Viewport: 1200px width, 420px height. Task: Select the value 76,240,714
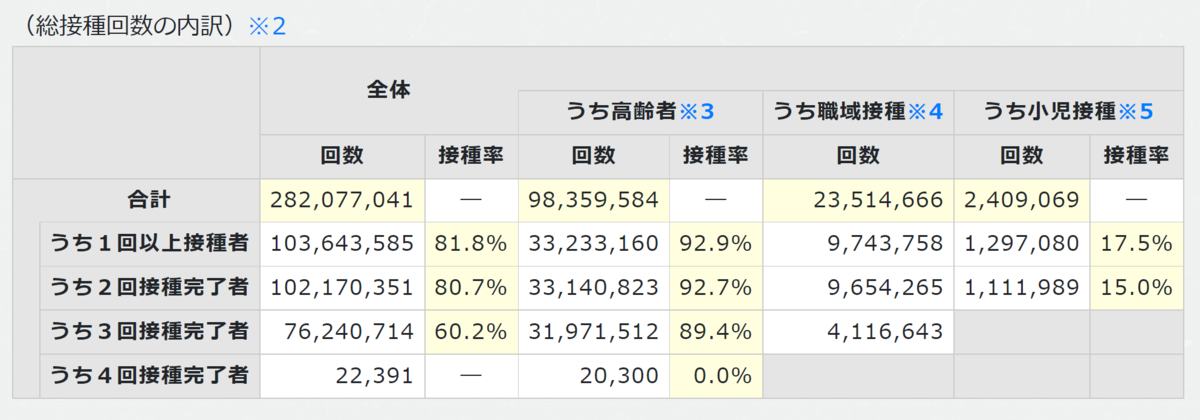350,332
